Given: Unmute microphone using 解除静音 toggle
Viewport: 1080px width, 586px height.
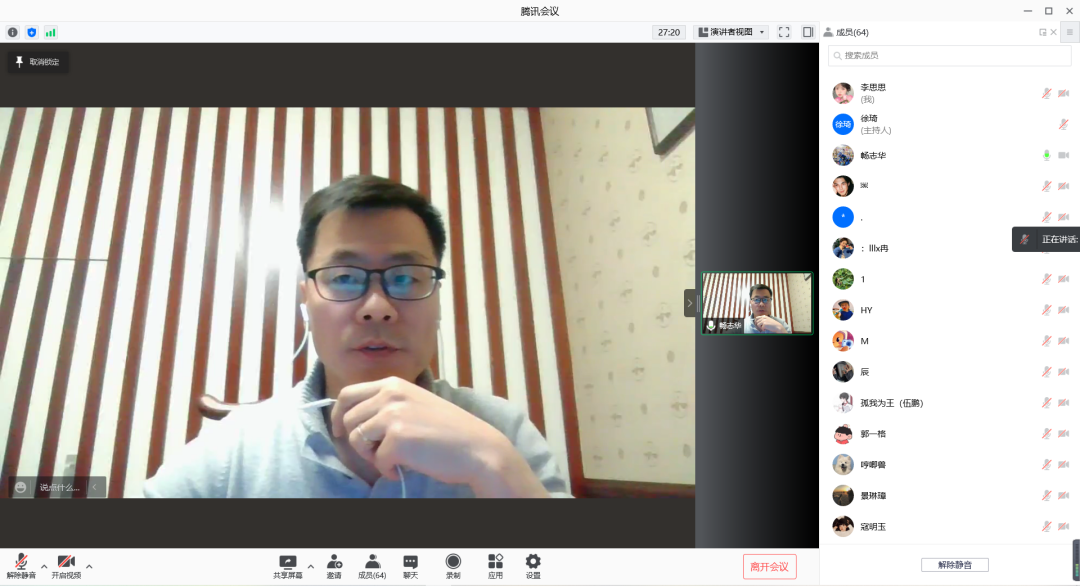Looking at the screenshot, I should click(21, 564).
